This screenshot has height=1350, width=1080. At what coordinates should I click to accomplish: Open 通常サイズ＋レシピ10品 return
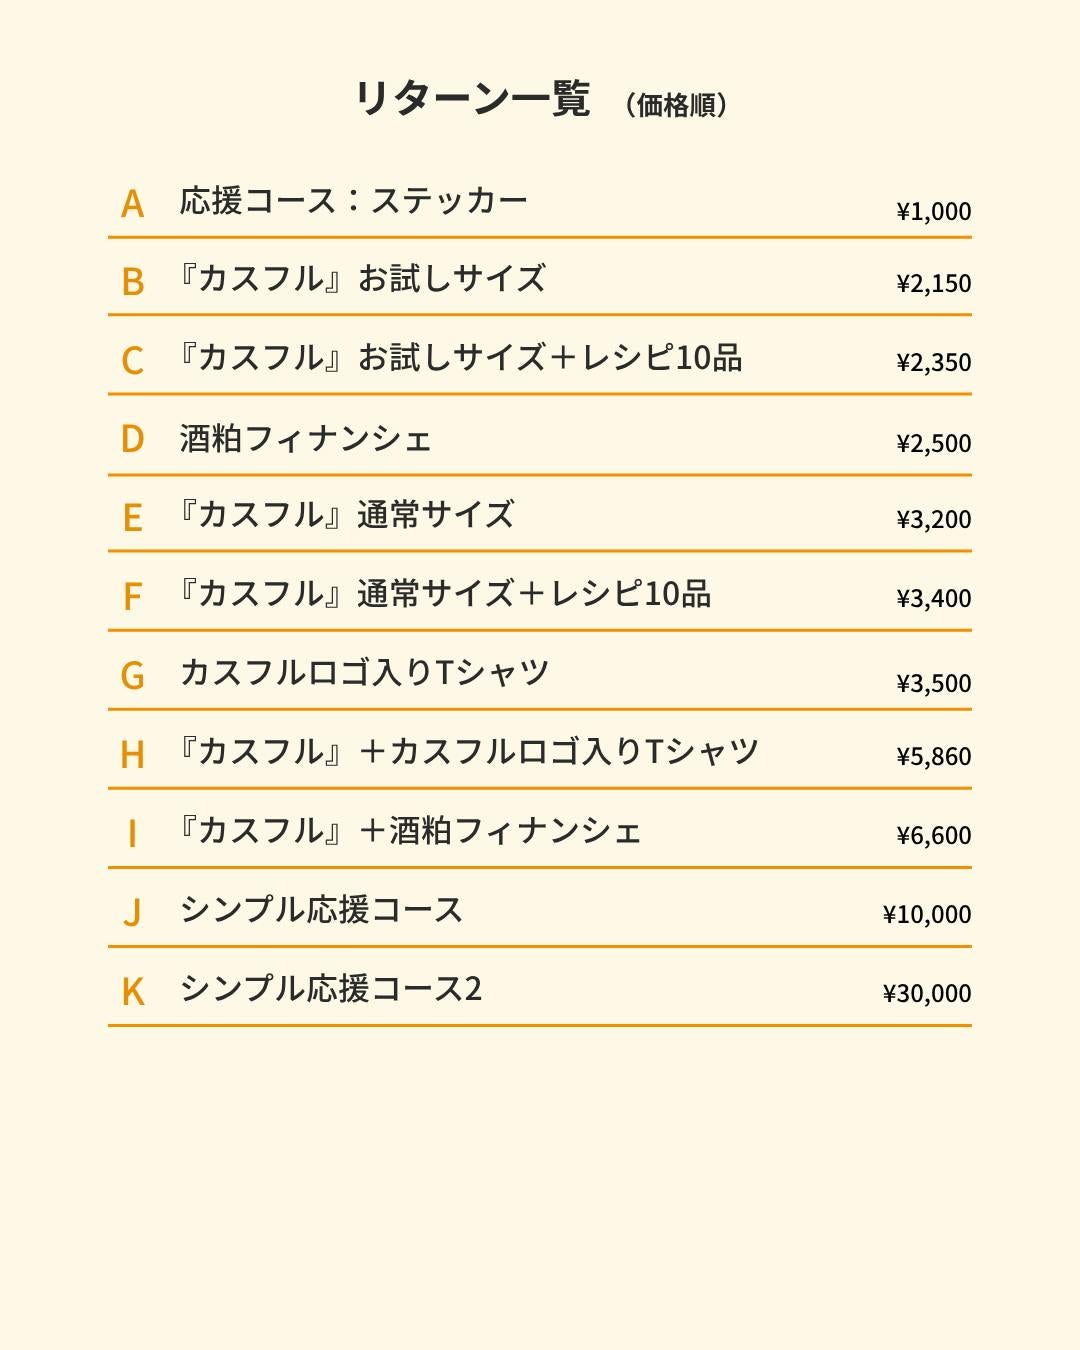click(x=443, y=594)
